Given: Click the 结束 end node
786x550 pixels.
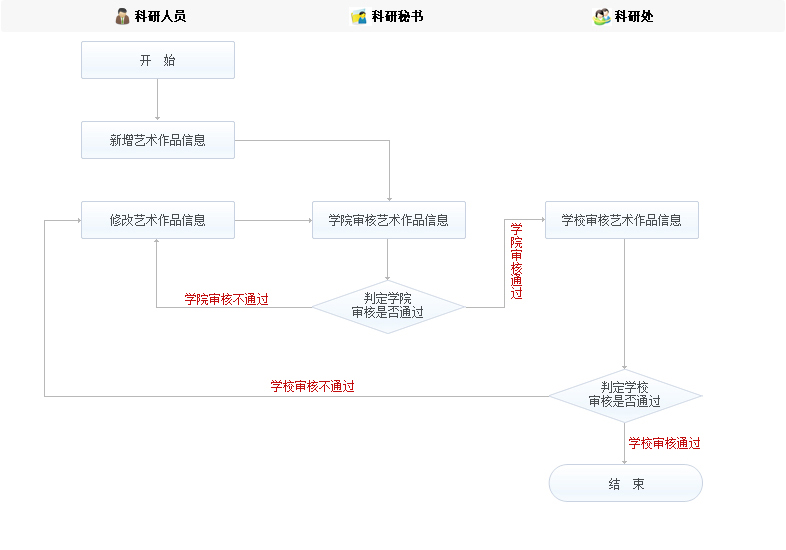Looking at the screenshot, I should coord(626,483).
